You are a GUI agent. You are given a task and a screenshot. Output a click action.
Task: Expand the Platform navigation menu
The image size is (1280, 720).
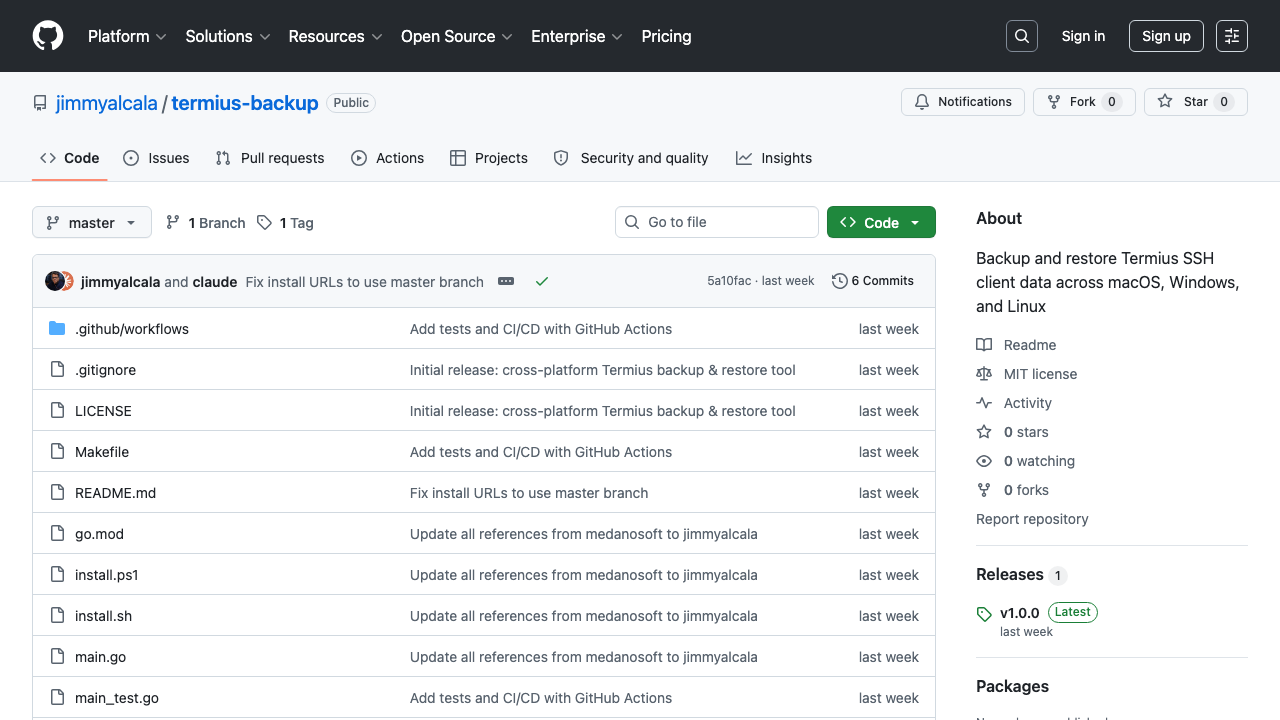point(126,36)
